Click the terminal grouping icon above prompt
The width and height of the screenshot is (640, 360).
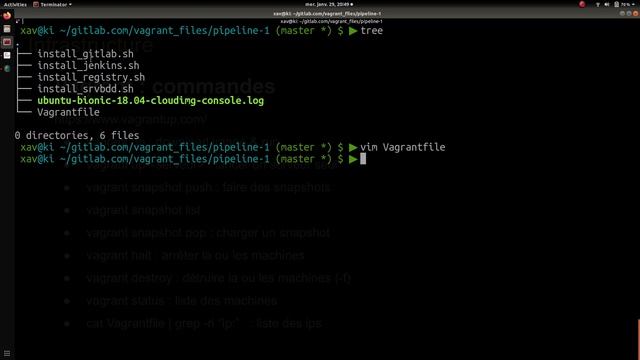pyautogui.click(x=18, y=21)
